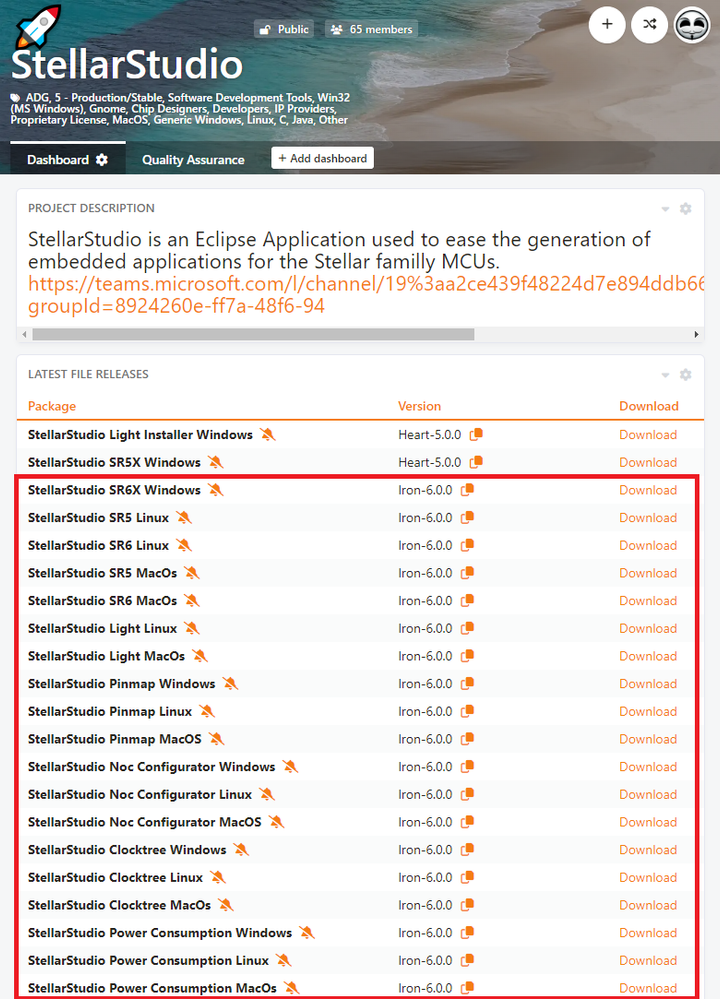Copy version of Light Installer Windows package
This screenshot has height=999, width=720.
click(x=476, y=435)
